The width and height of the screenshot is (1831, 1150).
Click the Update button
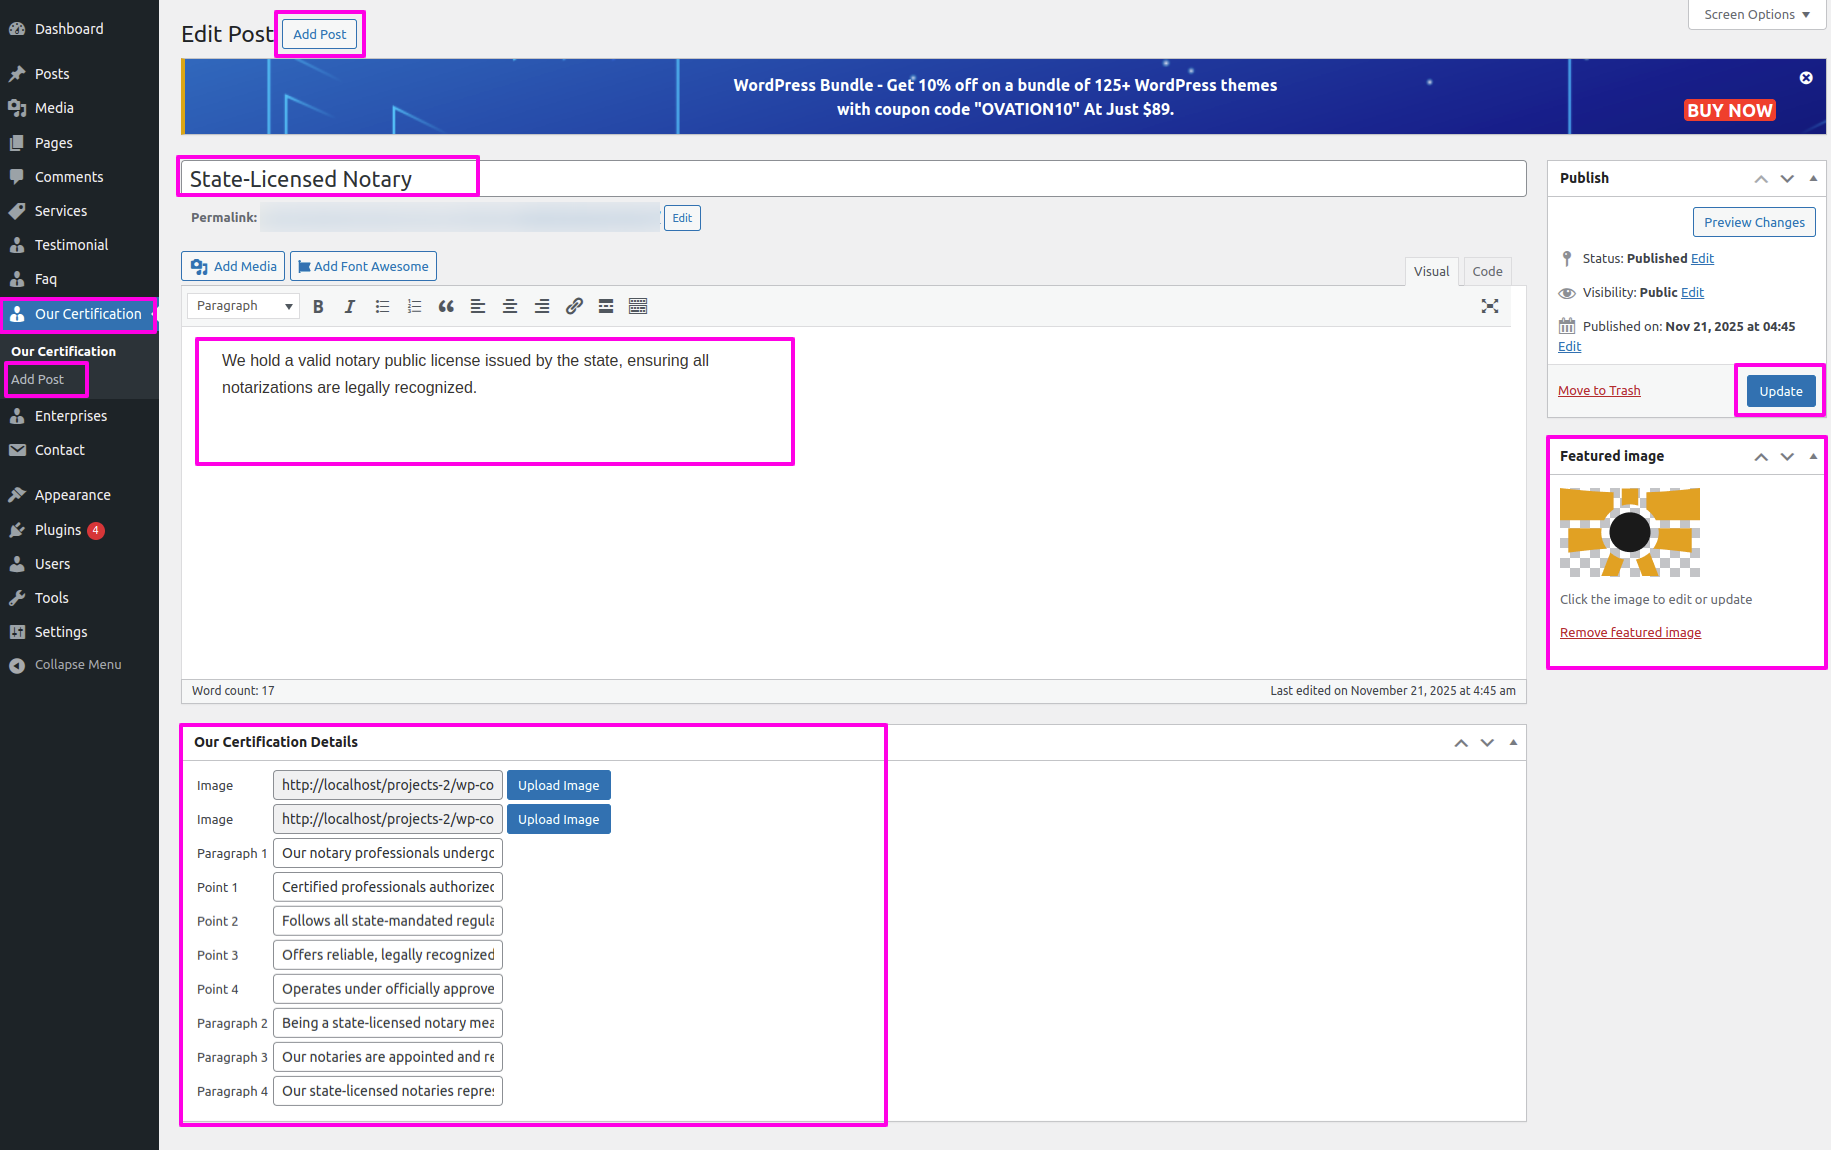tap(1780, 391)
